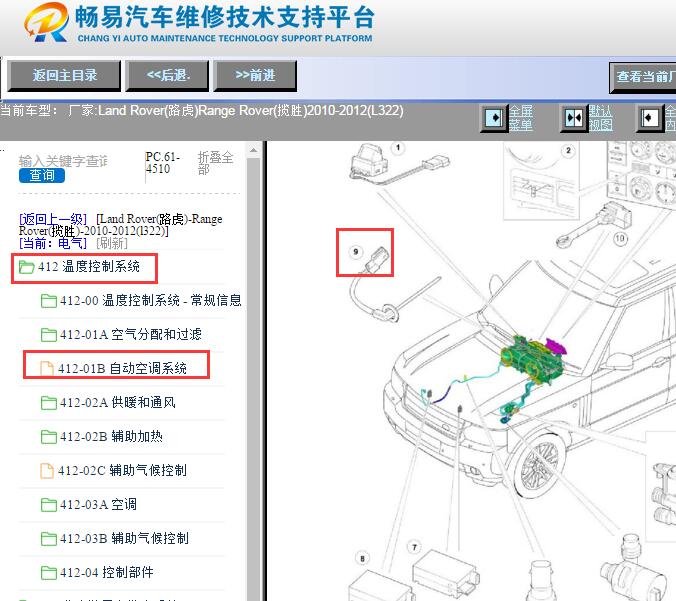676x601 pixels.
Task: Open 412-00 温度控制系统 - 常规信息
Action: coord(151,300)
